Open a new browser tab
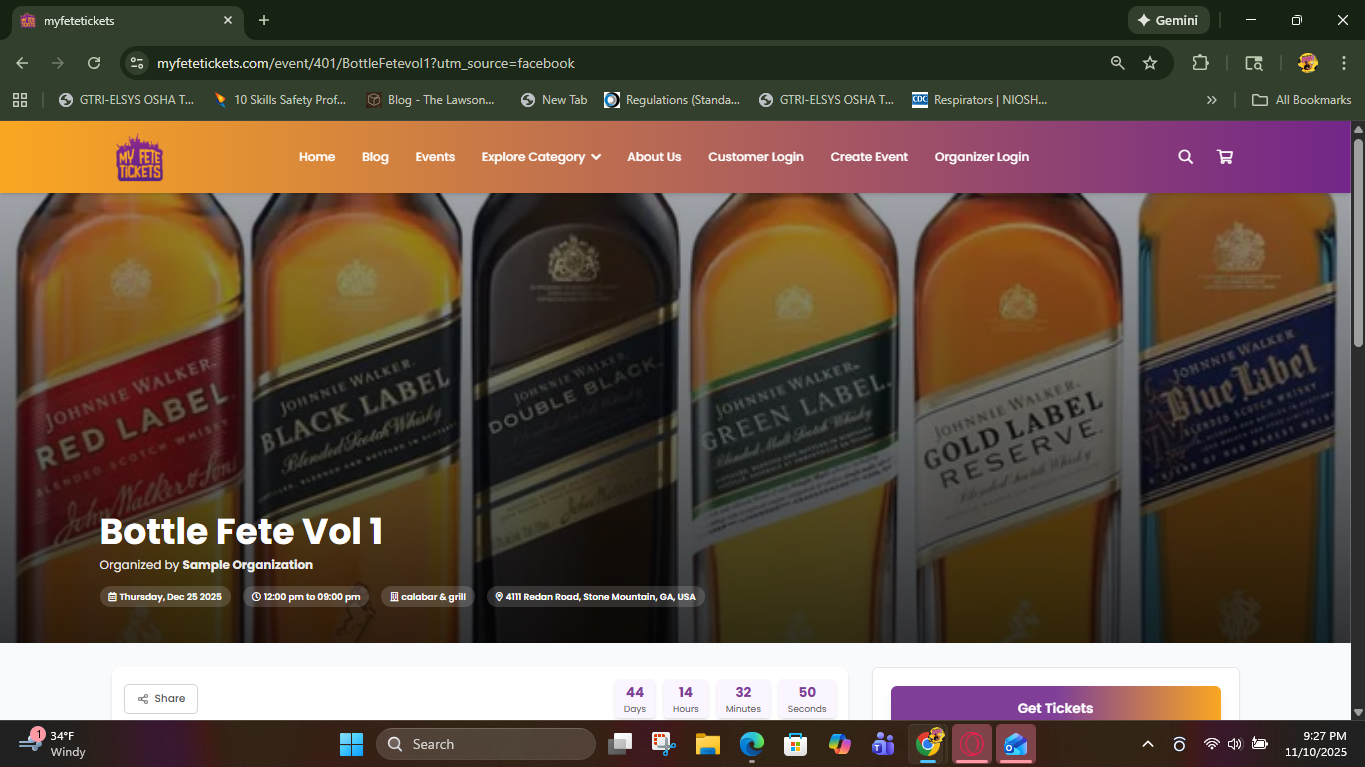 pos(264,20)
